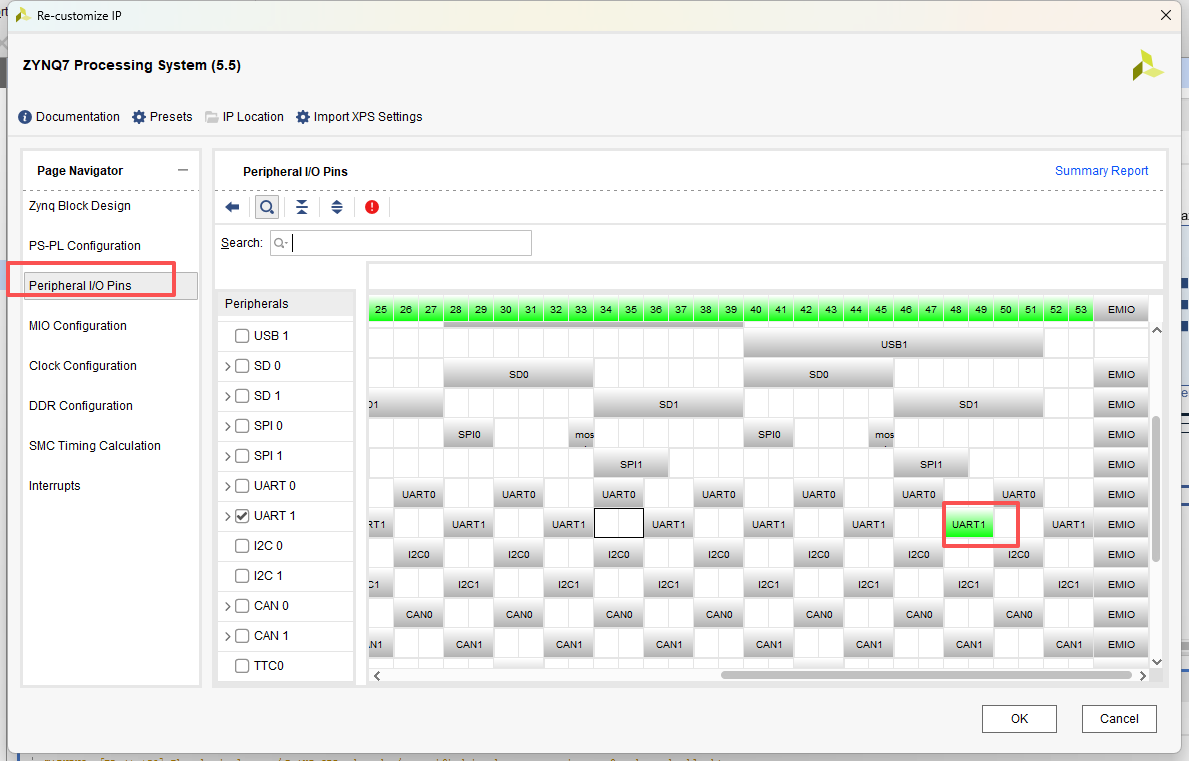Click the magnifier inside Search field

pyautogui.click(x=280, y=243)
